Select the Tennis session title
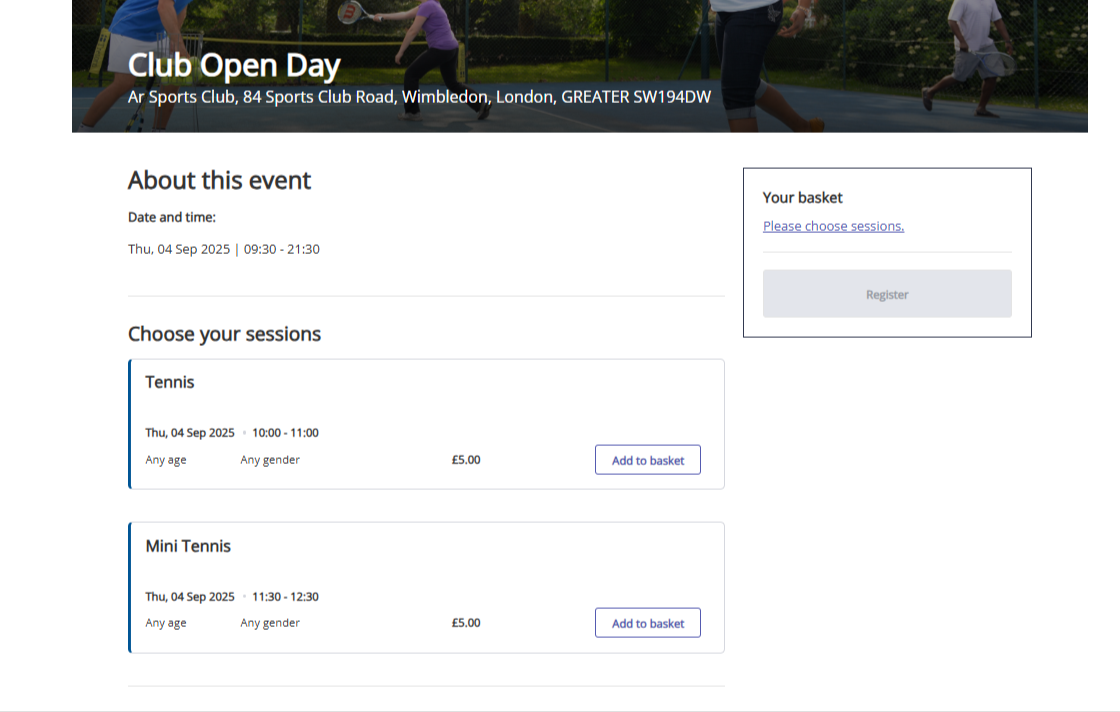The height and width of the screenshot is (712, 1120). coord(170,382)
